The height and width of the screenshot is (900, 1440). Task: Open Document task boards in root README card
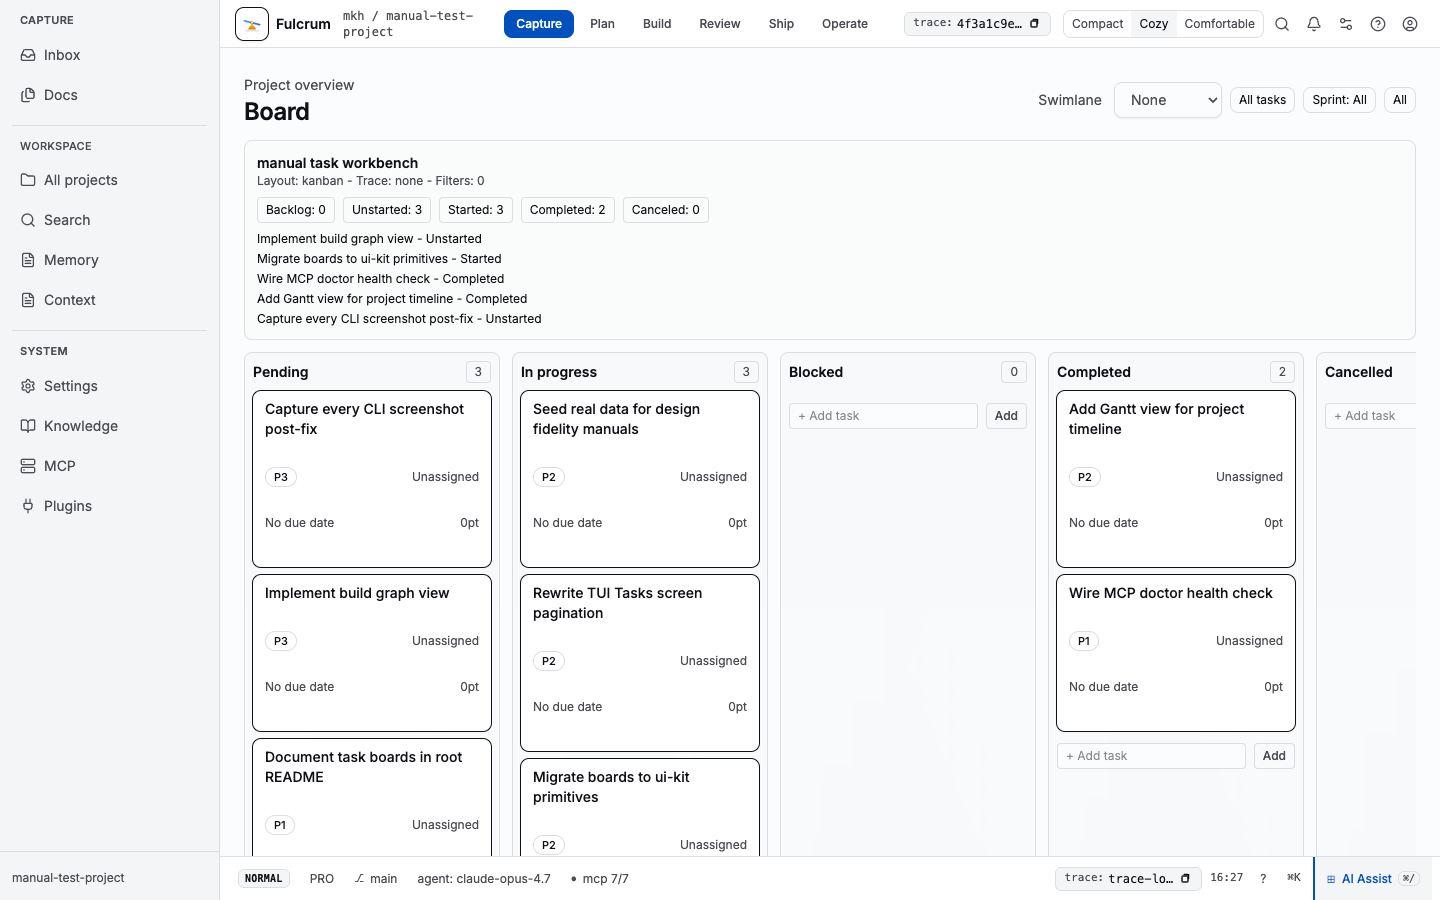[x=372, y=797]
